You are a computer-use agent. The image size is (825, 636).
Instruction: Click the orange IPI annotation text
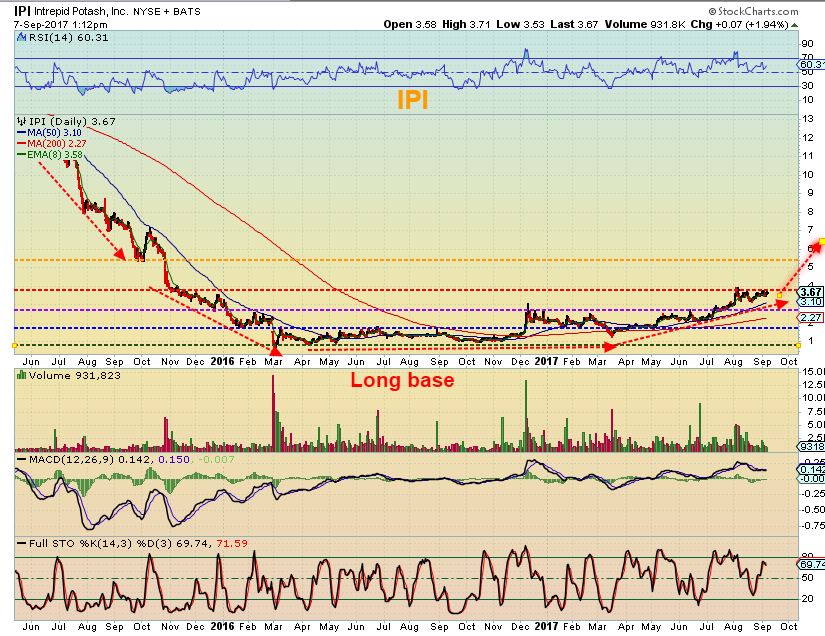(412, 99)
